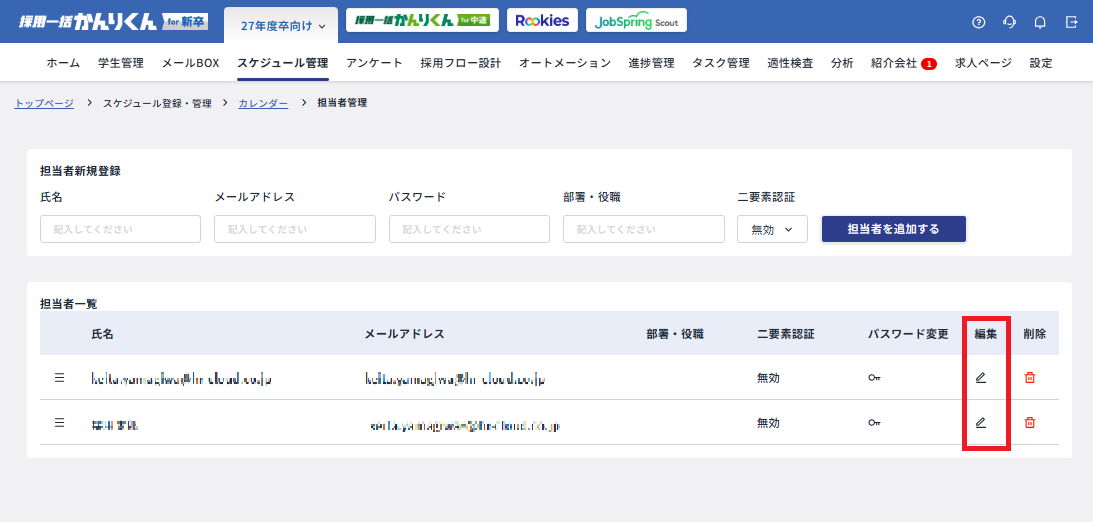Open the JobSpring Scout button

[636, 20]
